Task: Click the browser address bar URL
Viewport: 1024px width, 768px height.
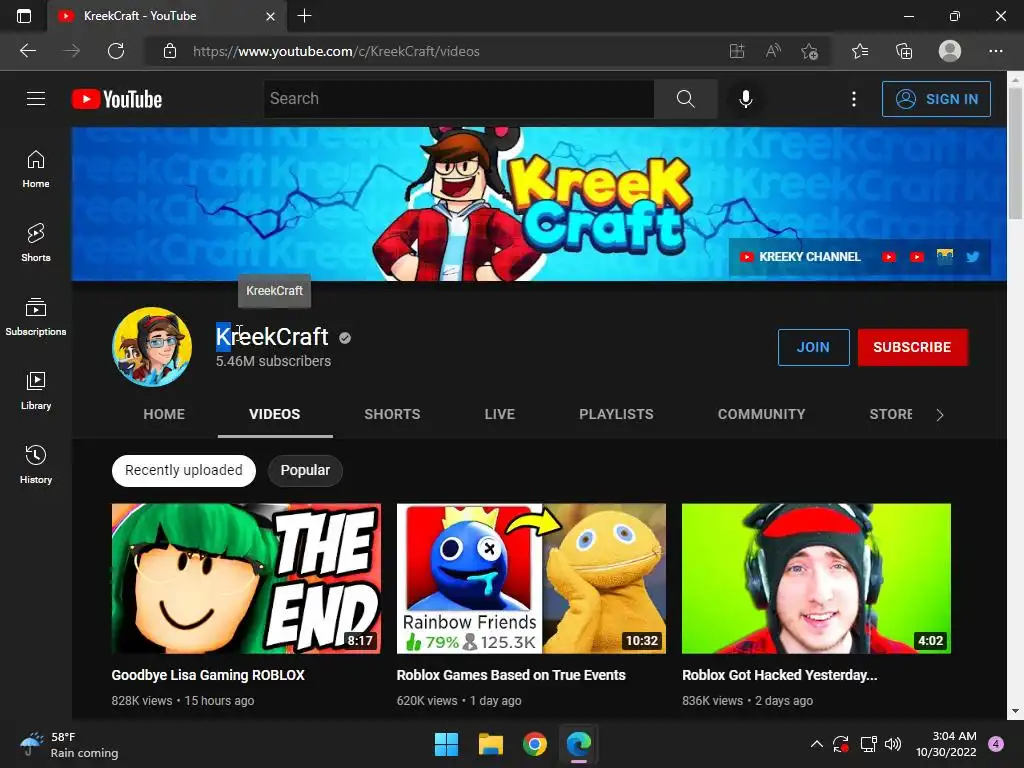Action: 336,51
